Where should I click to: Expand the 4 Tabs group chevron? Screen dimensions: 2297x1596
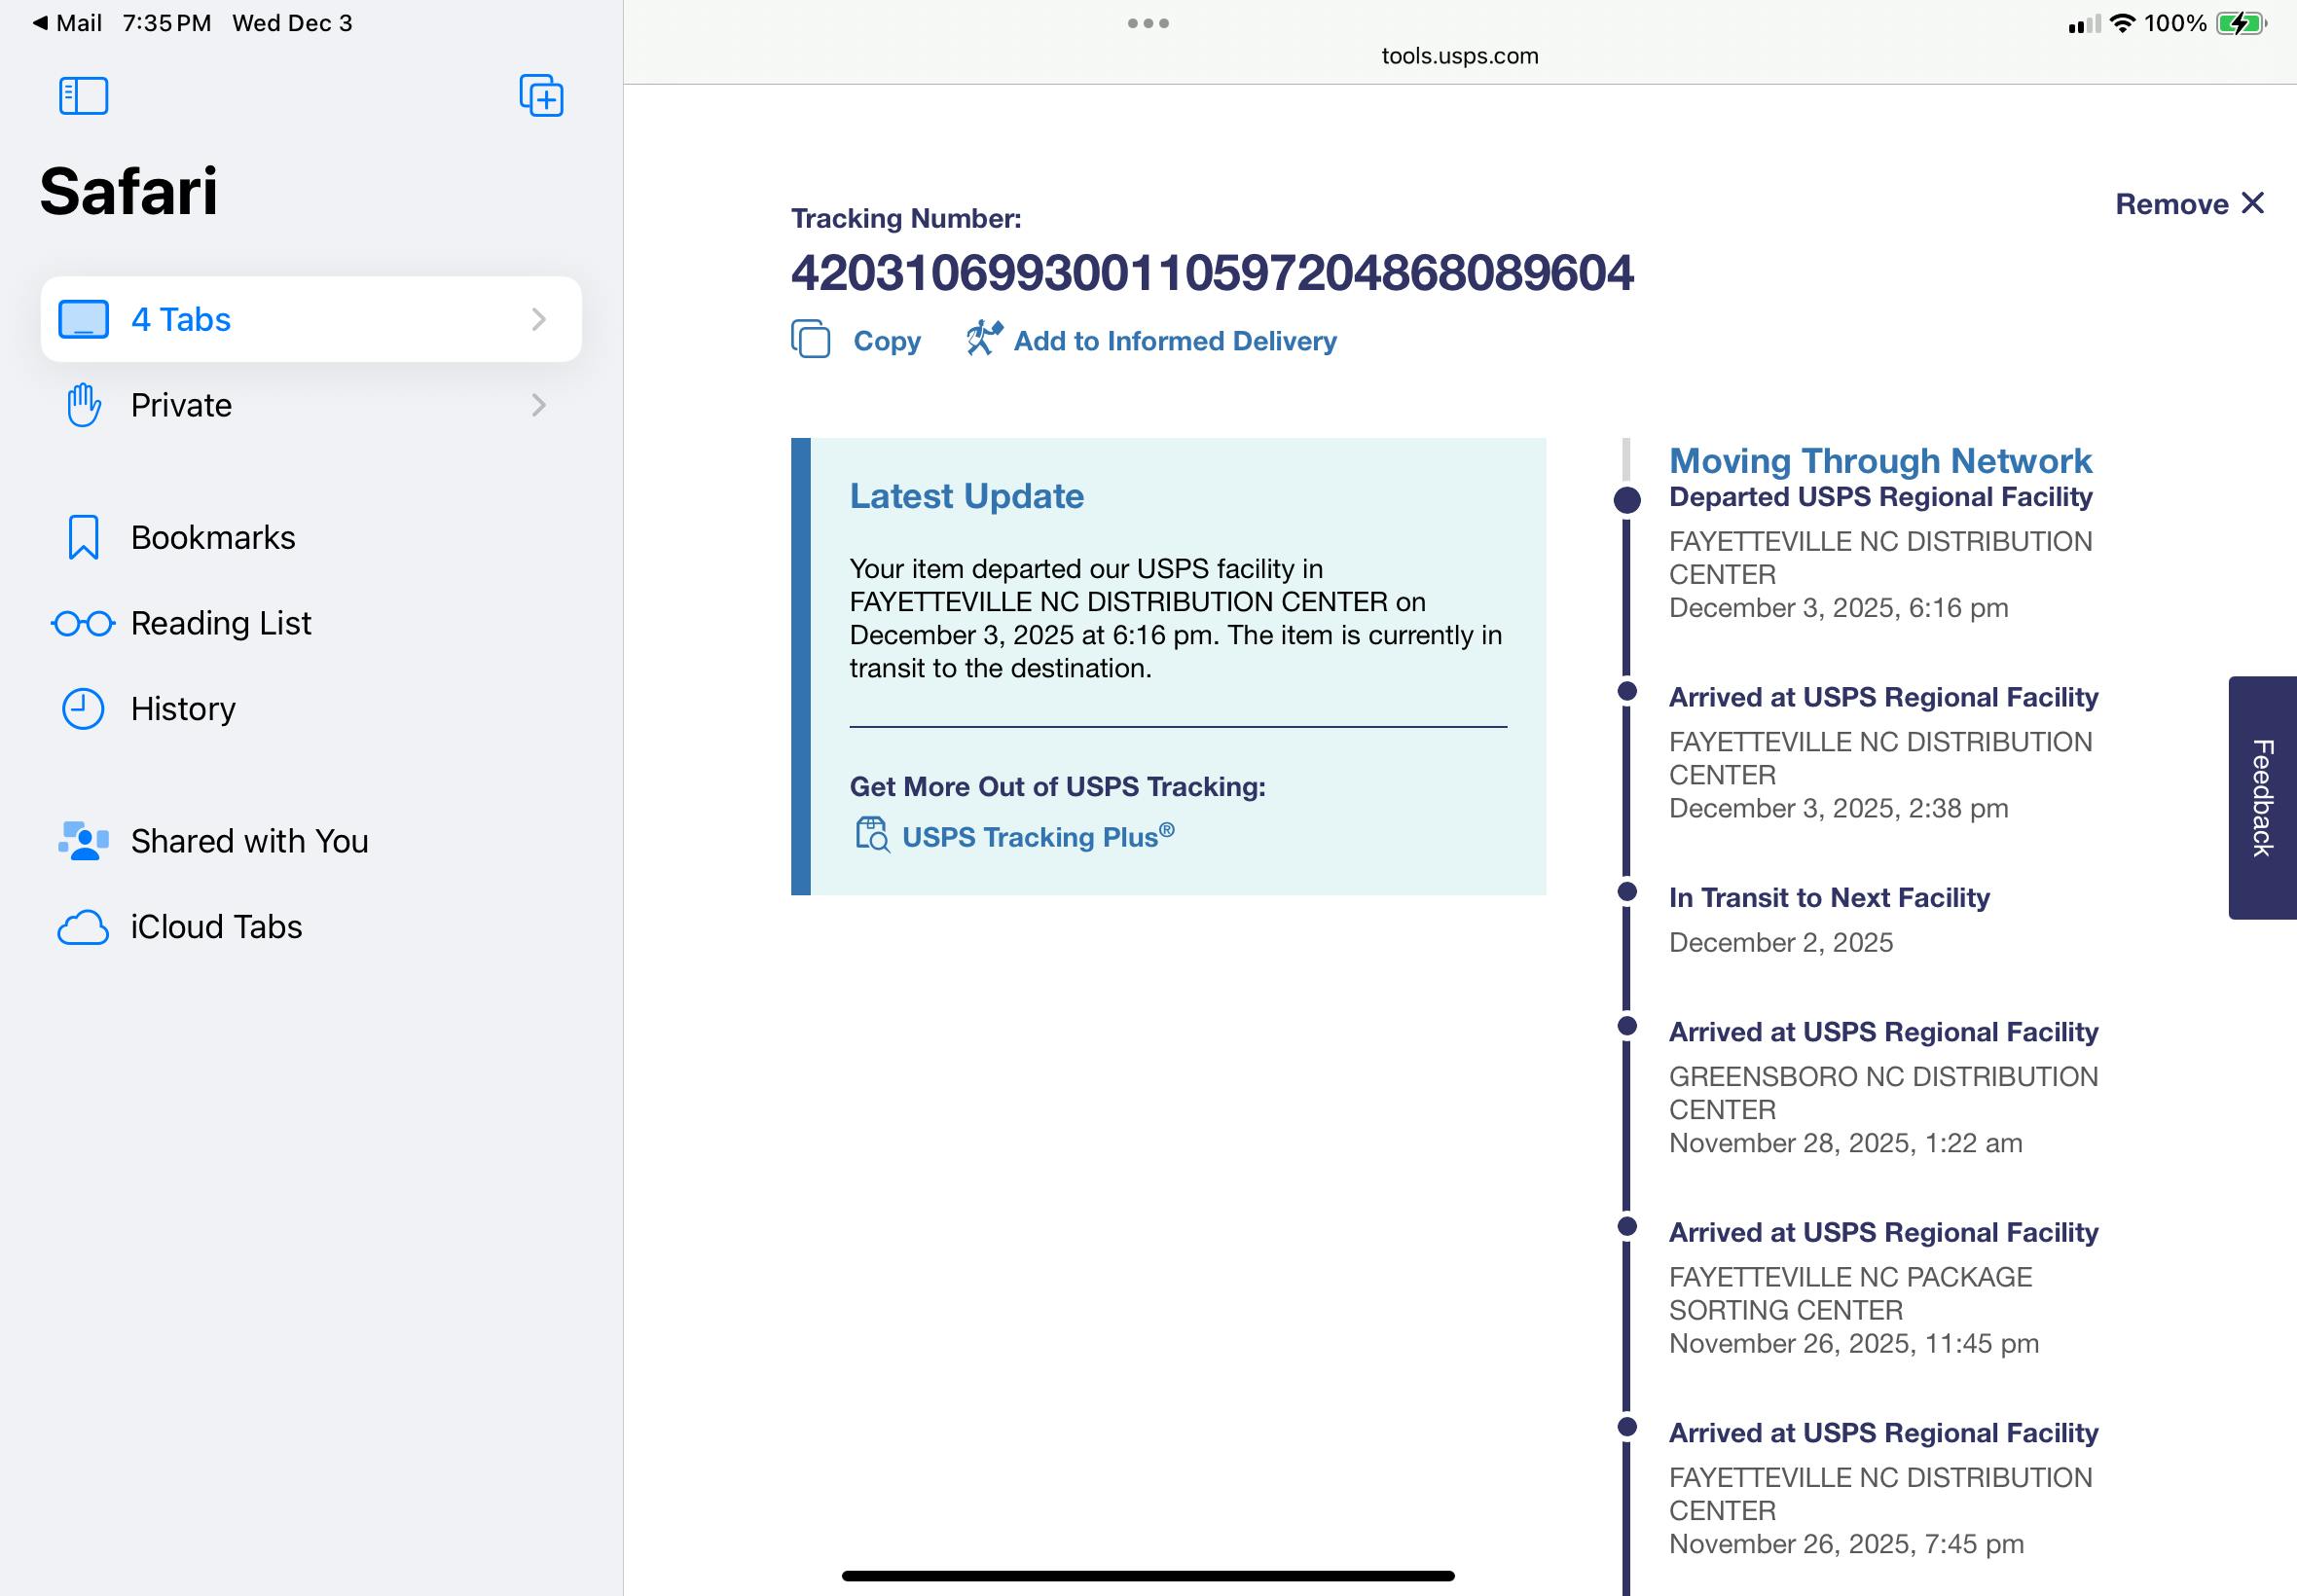point(539,319)
